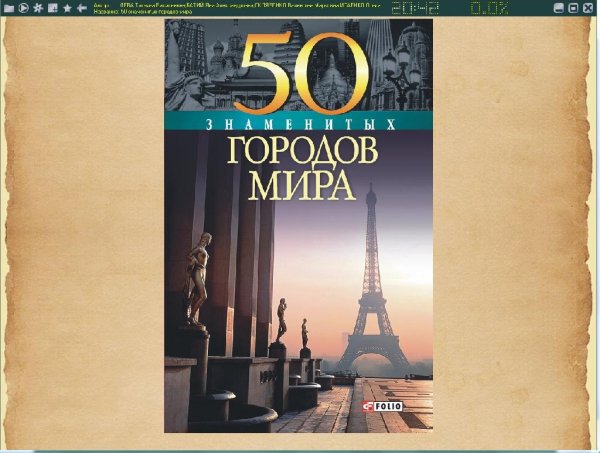Click the fourth toolbar icon before the star
Viewport: 600px width, 453px height.
[53, 8]
